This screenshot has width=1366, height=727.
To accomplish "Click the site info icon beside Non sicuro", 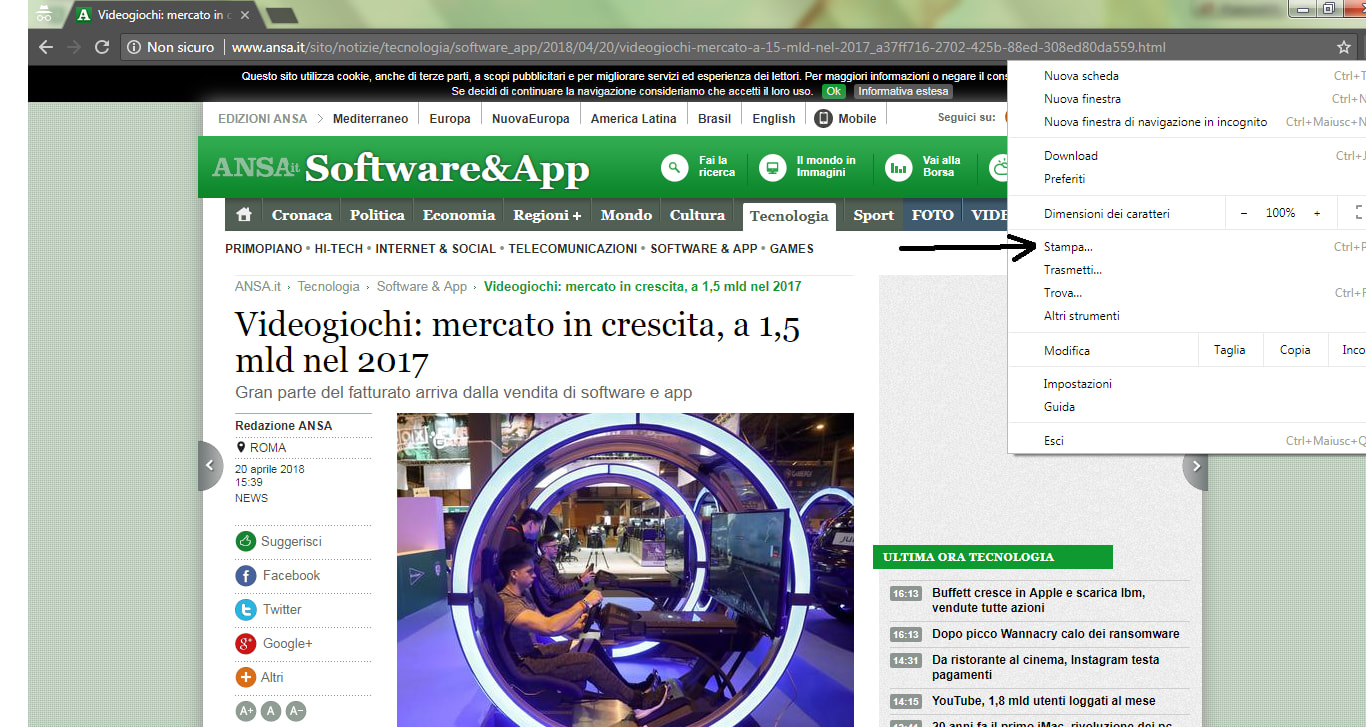I will click(134, 47).
